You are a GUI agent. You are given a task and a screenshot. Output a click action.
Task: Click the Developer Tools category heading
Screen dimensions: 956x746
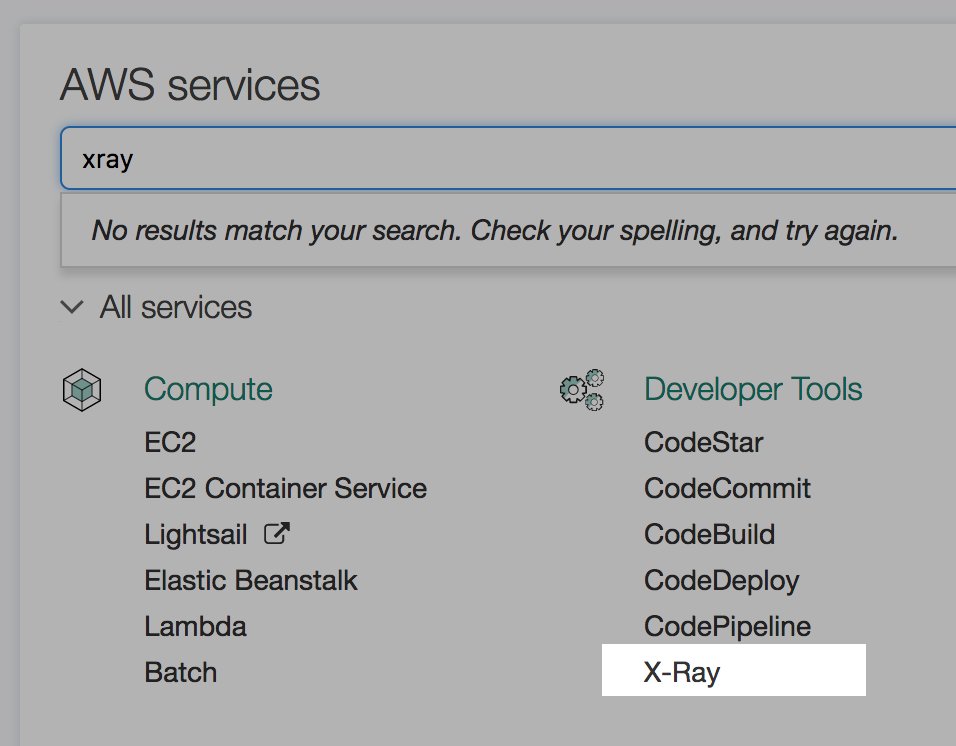(x=753, y=389)
